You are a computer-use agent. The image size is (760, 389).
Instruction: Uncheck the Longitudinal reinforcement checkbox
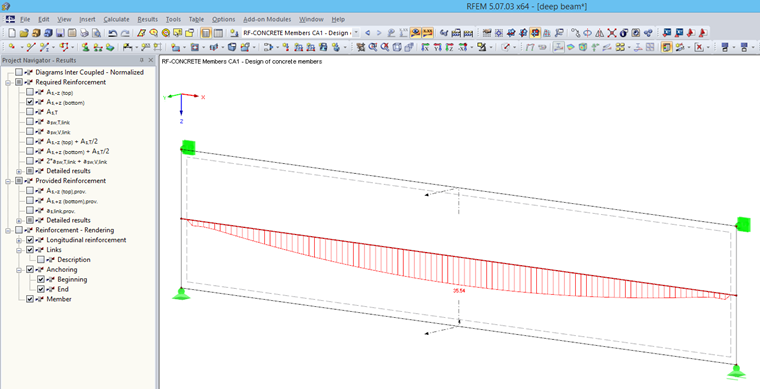pyautogui.click(x=30, y=240)
